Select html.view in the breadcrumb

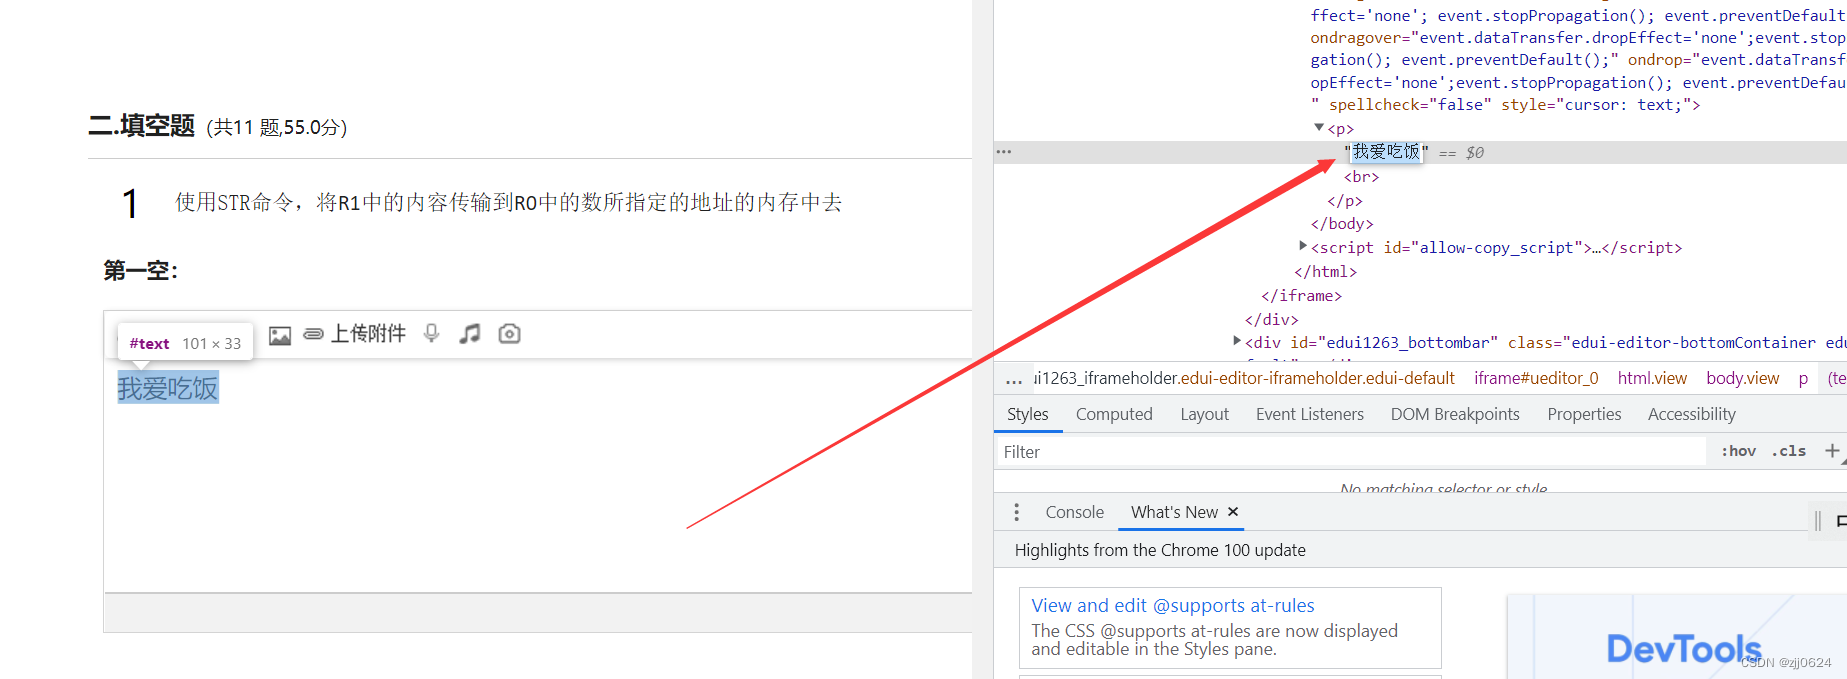(1652, 378)
